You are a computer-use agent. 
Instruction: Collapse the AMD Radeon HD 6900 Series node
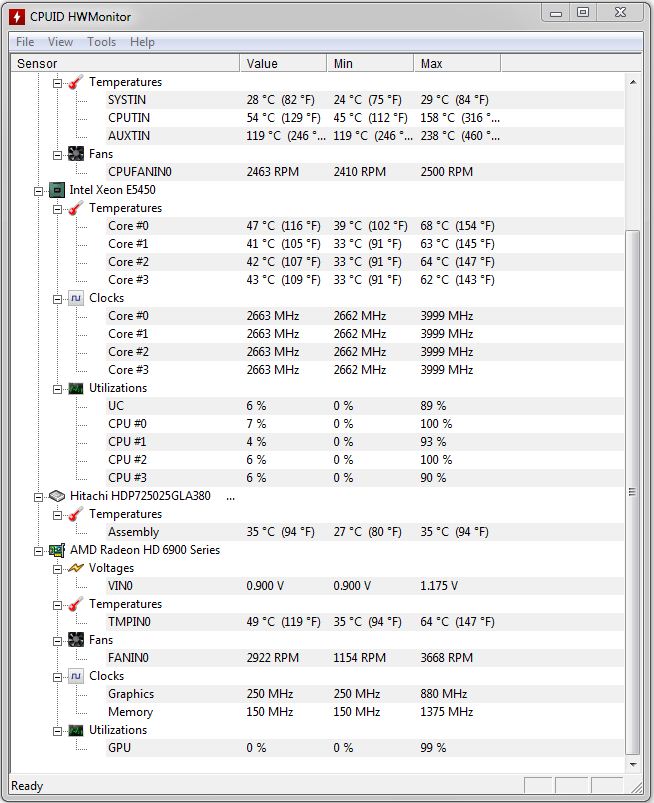39,550
